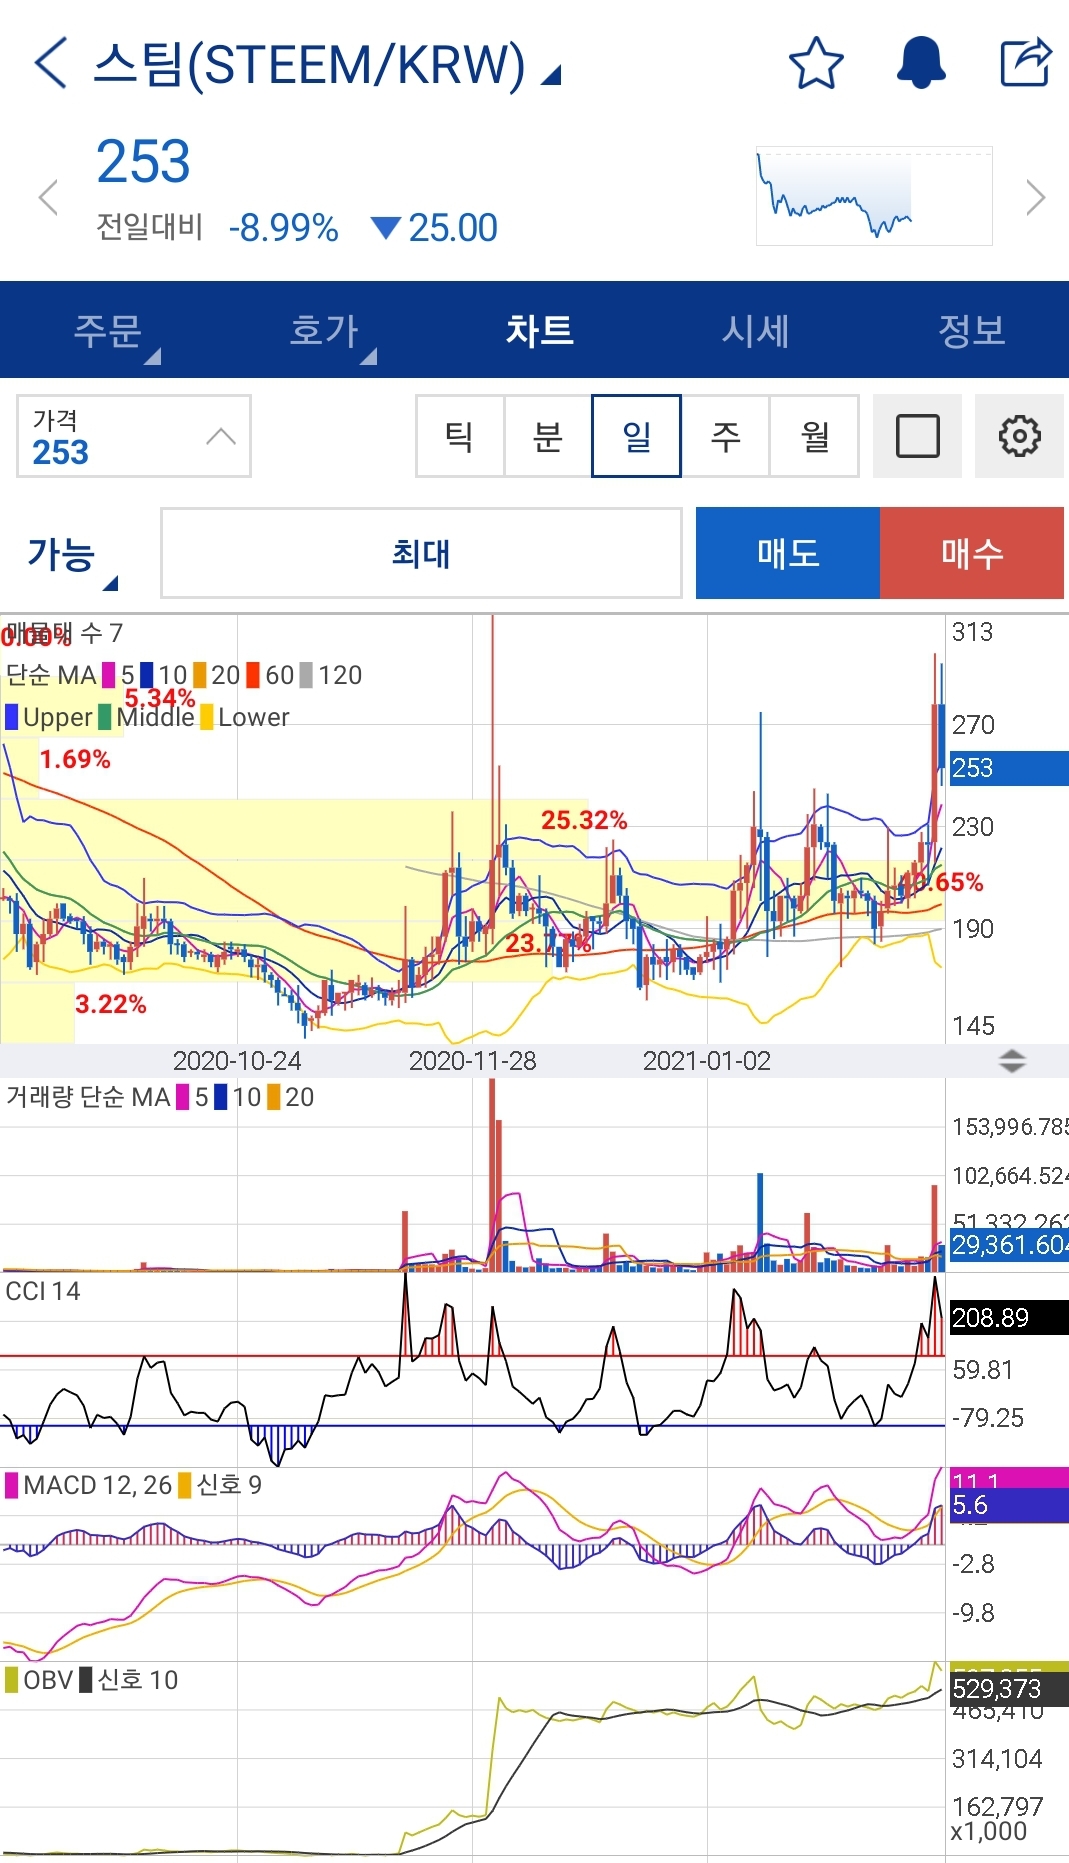Open the 호가 tab
The width and height of the screenshot is (1069, 1863).
pyautogui.click(x=324, y=330)
